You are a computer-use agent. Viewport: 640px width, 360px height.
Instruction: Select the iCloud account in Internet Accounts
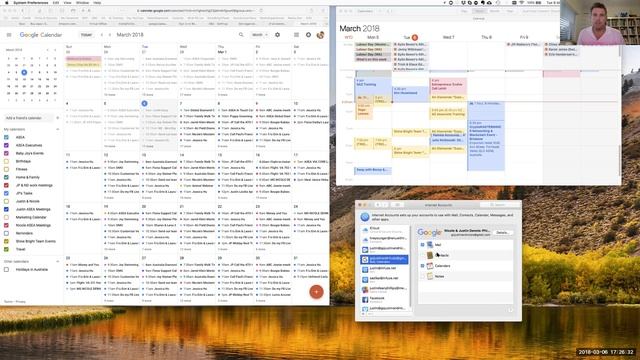coord(384,230)
